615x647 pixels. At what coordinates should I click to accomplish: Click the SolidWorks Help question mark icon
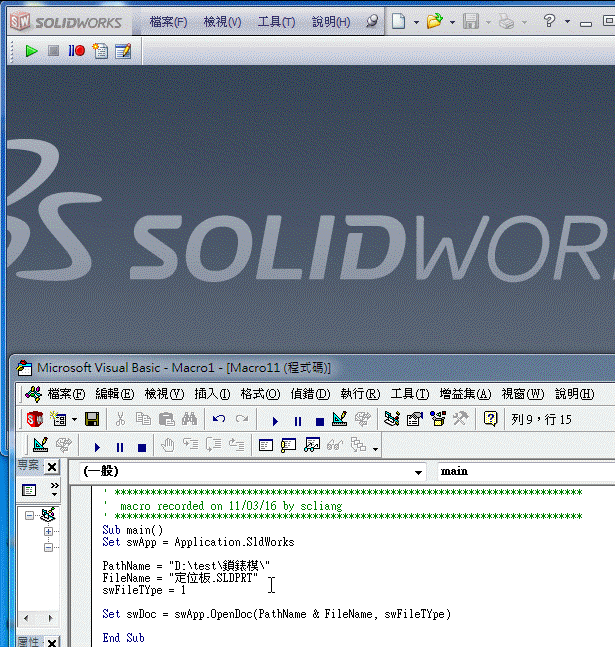pyautogui.click(x=549, y=21)
